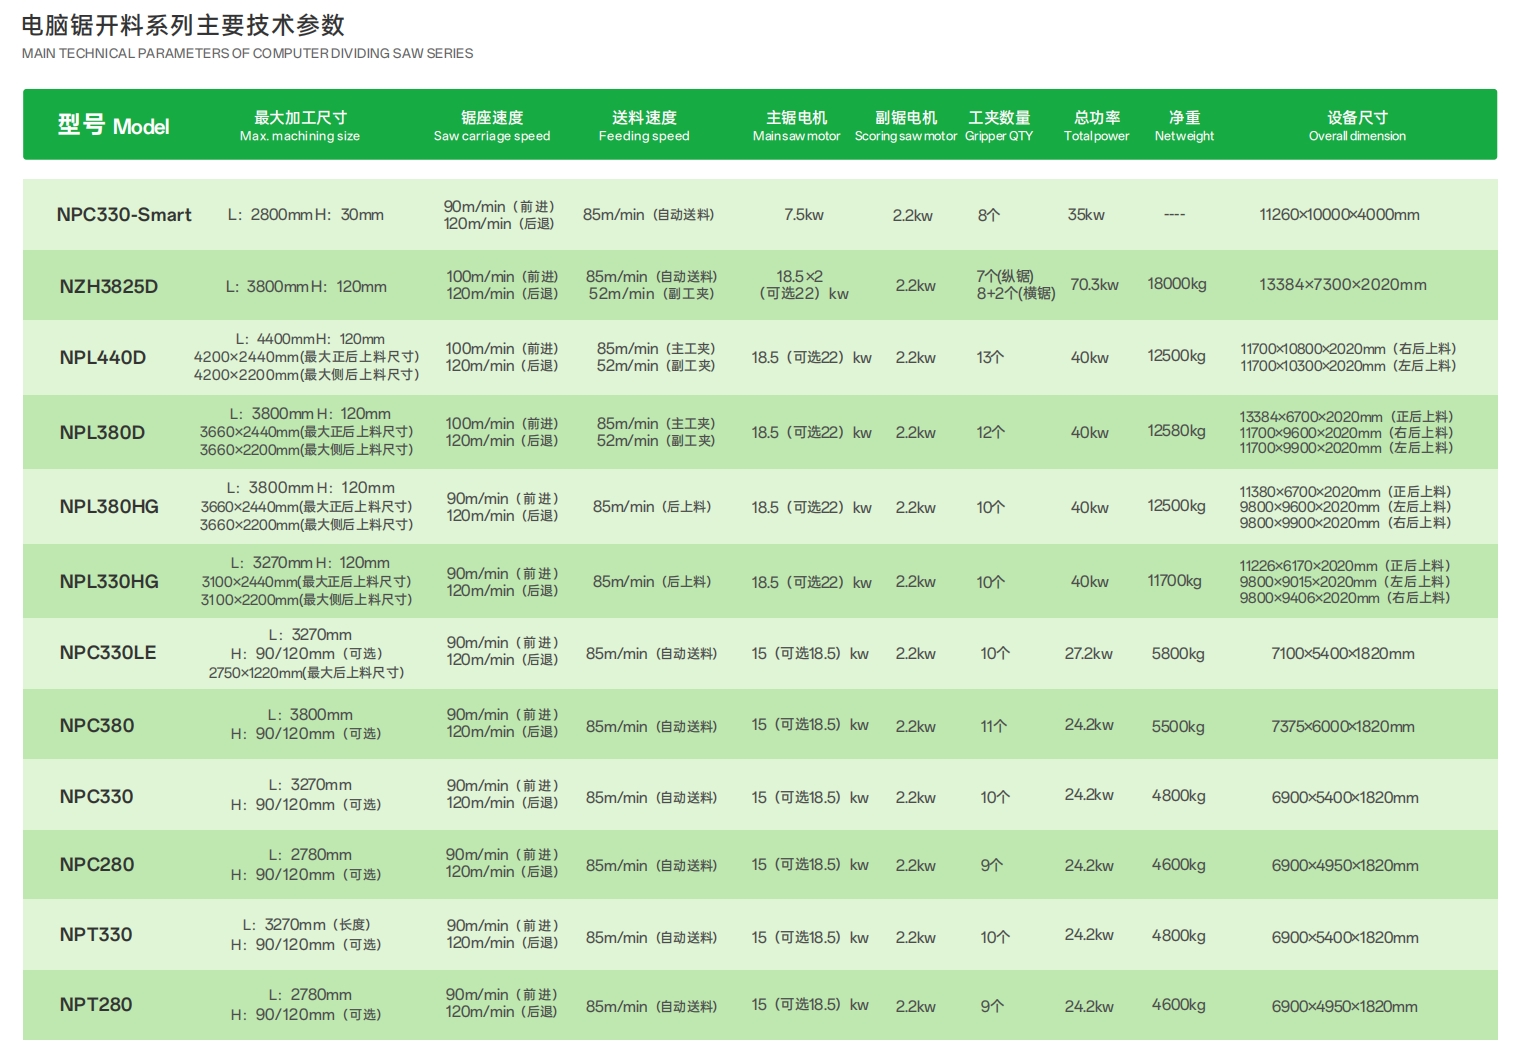The height and width of the screenshot is (1051, 1521).
Task: Click the Feeding speed column header
Action: [x=644, y=126]
